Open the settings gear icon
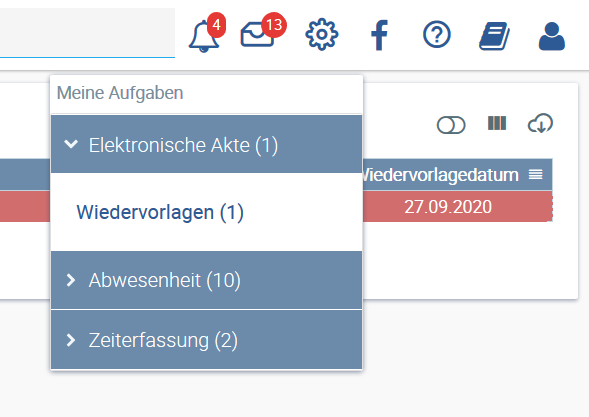589x417 pixels. point(322,35)
